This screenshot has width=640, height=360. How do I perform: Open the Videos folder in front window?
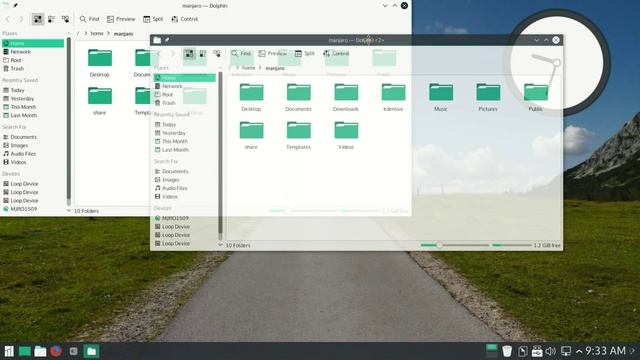point(346,135)
